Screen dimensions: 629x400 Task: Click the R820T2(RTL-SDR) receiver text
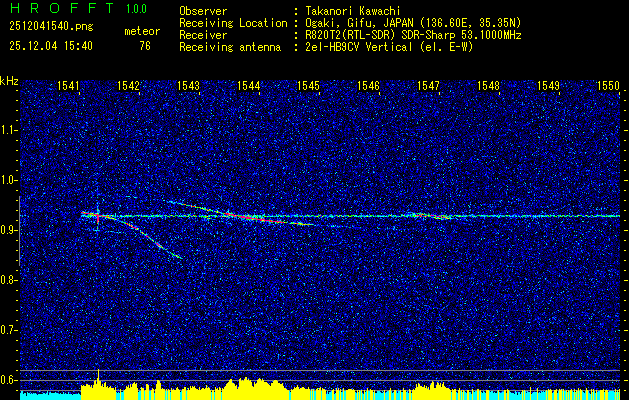point(413,35)
